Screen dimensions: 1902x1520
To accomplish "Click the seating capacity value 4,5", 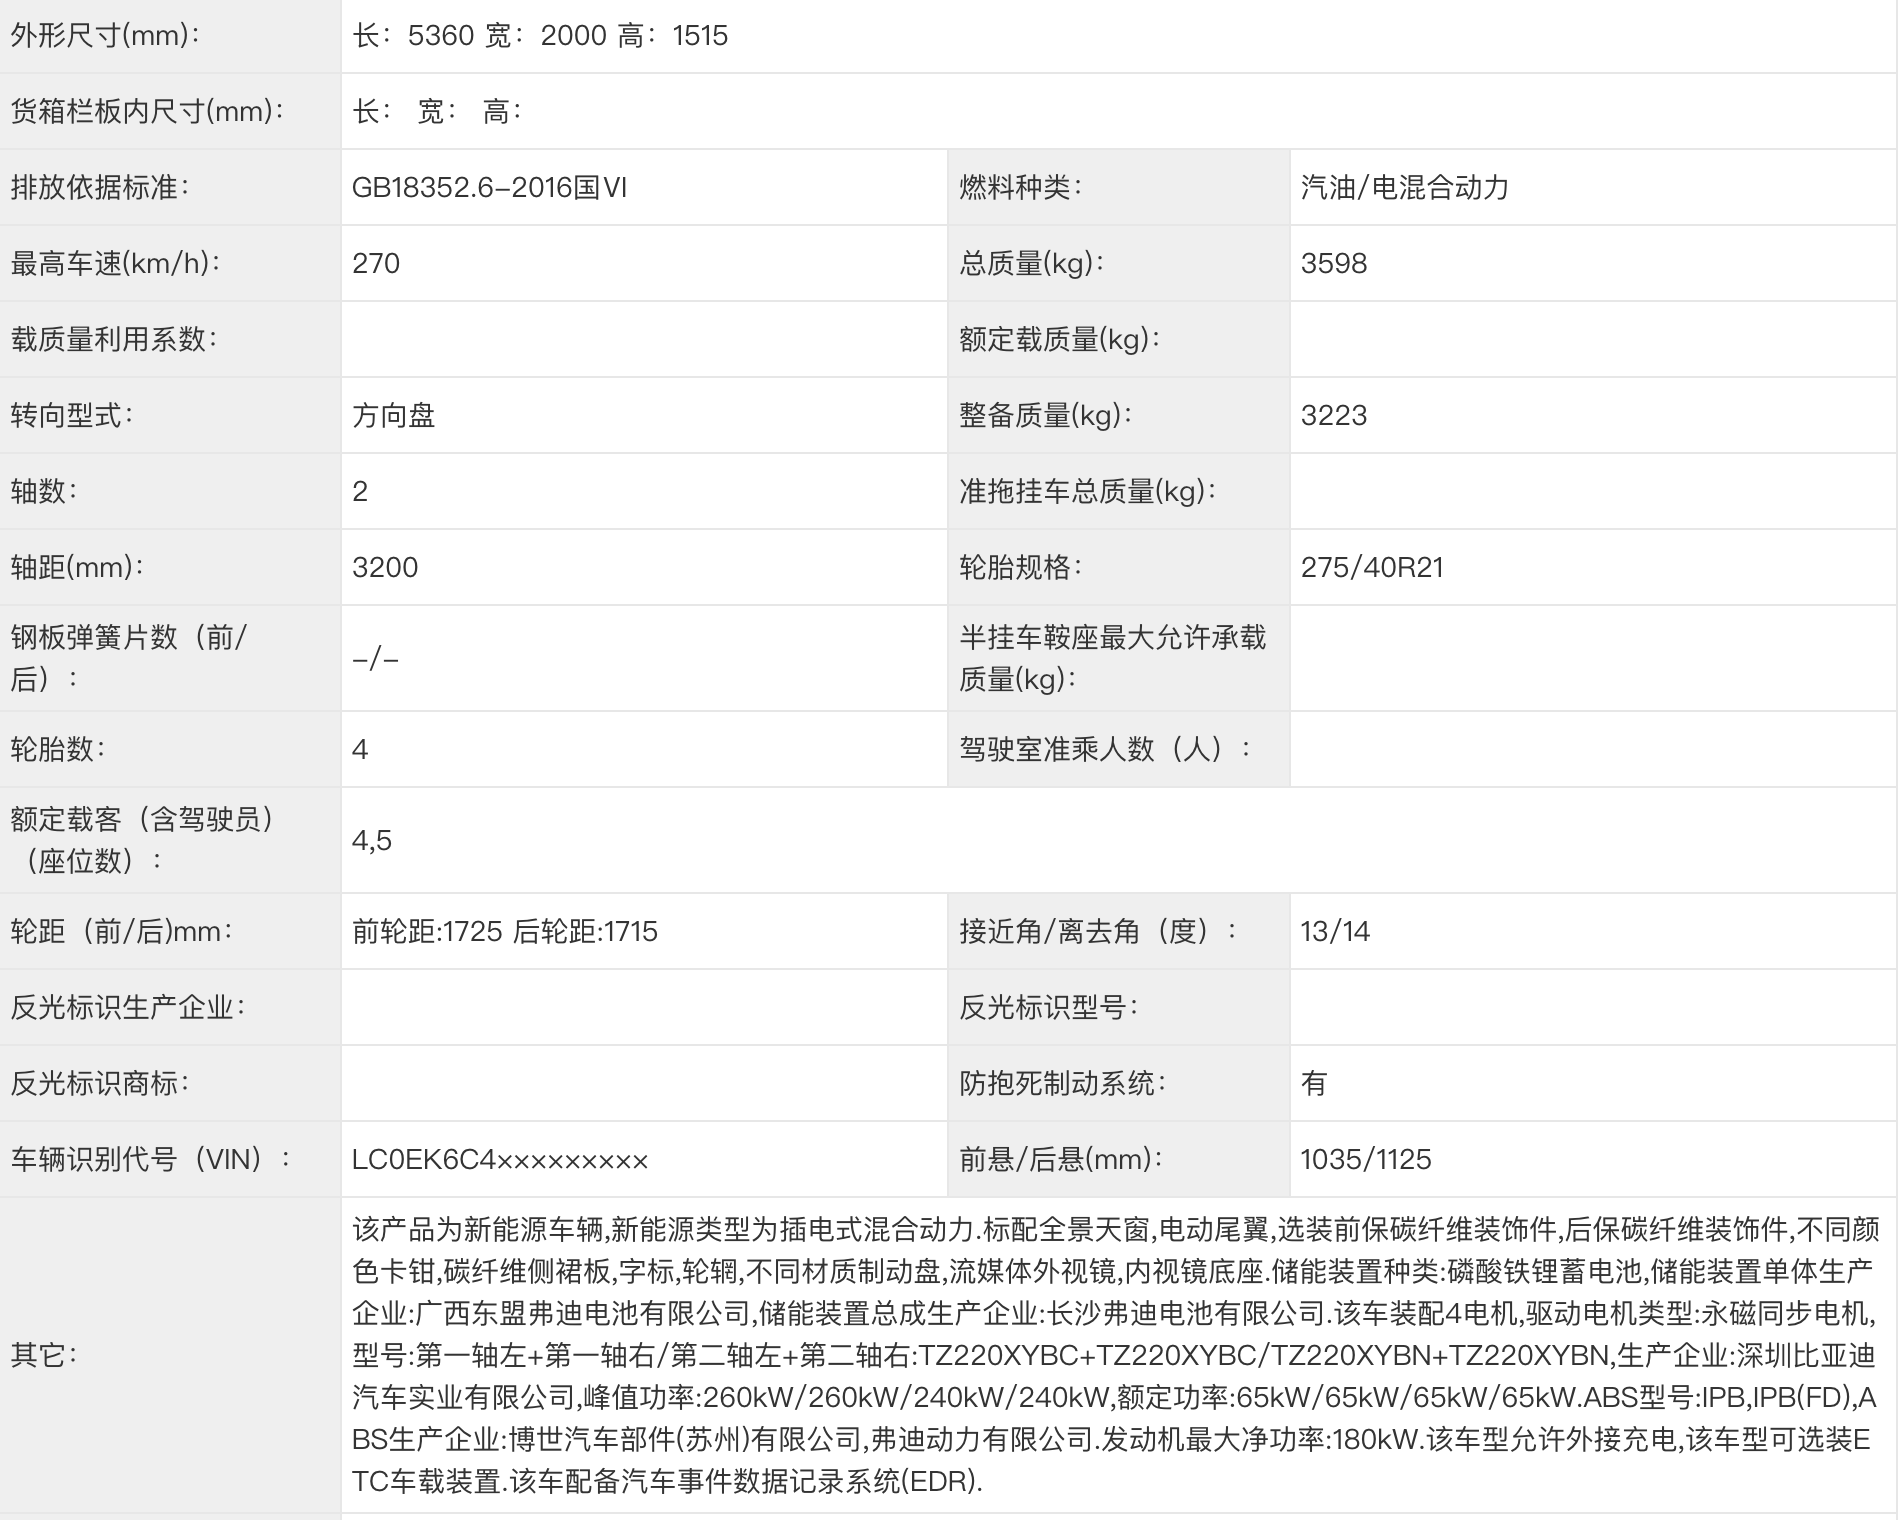I will coord(371,840).
